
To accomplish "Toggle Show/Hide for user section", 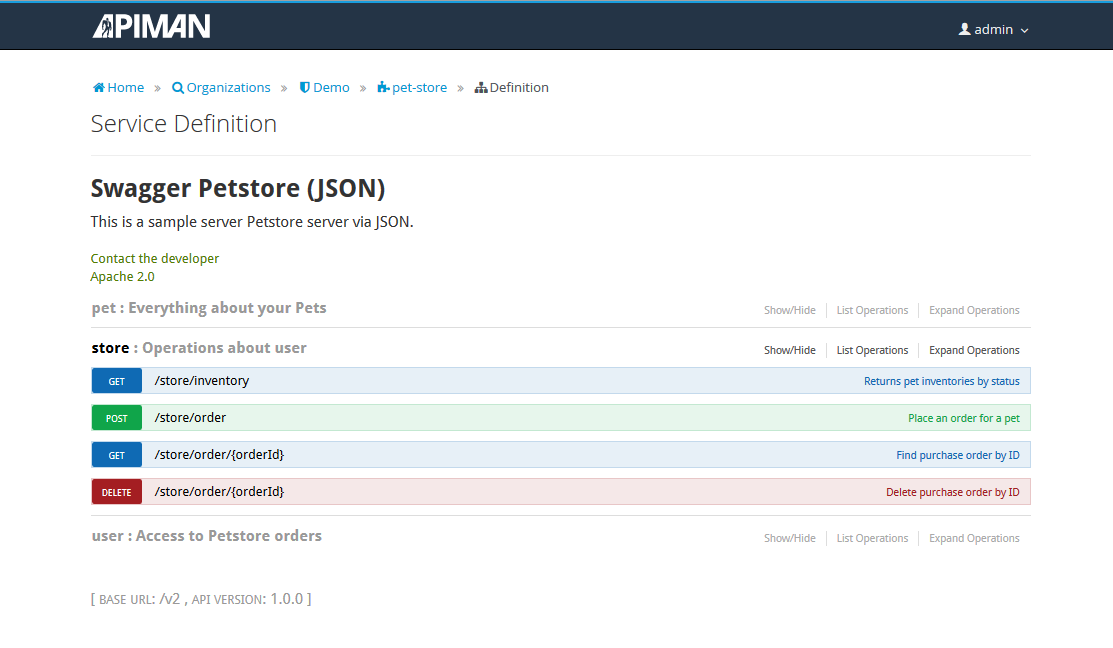I will pos(789,538).
